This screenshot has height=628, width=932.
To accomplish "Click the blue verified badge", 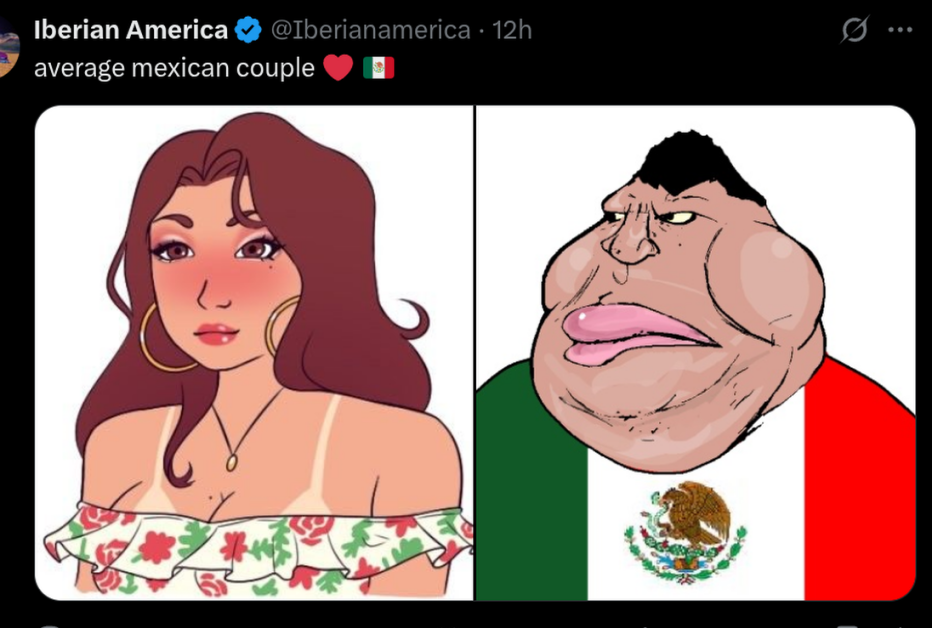I will tap(248, 30).
